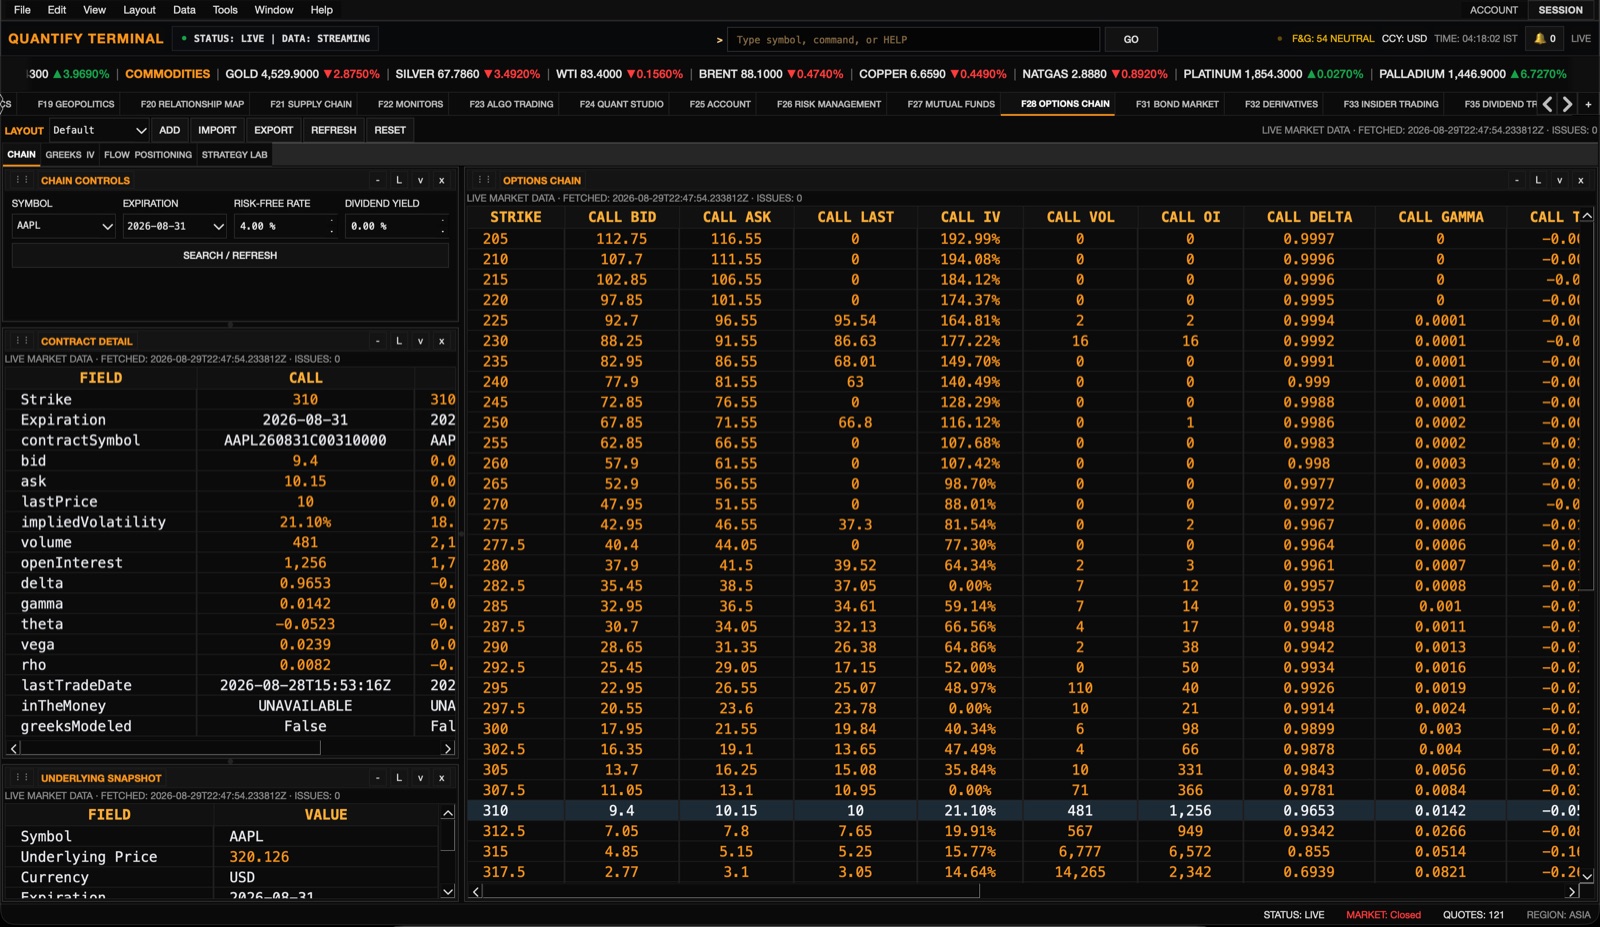Open the F26 Risk Management tab

[829, 104]
